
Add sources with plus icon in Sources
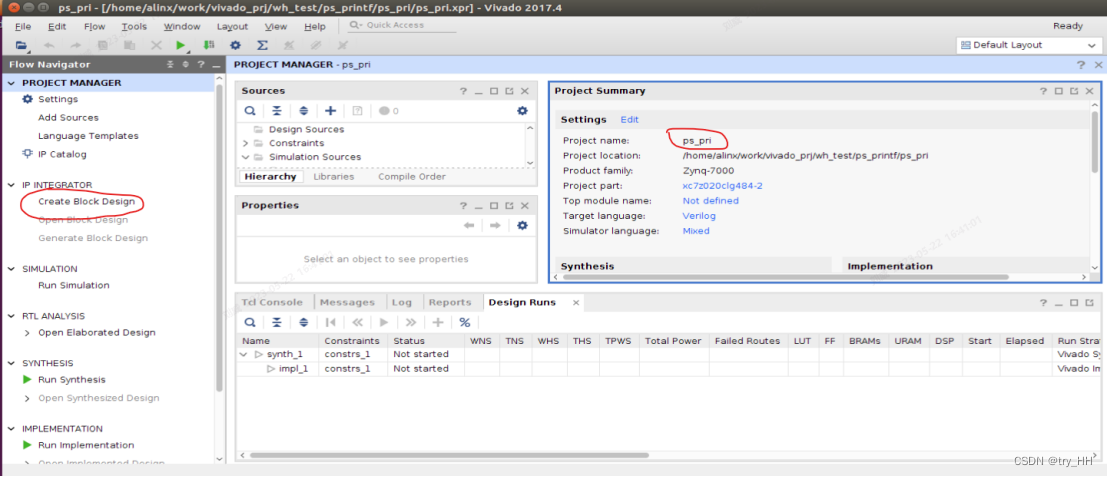point(330,111)
